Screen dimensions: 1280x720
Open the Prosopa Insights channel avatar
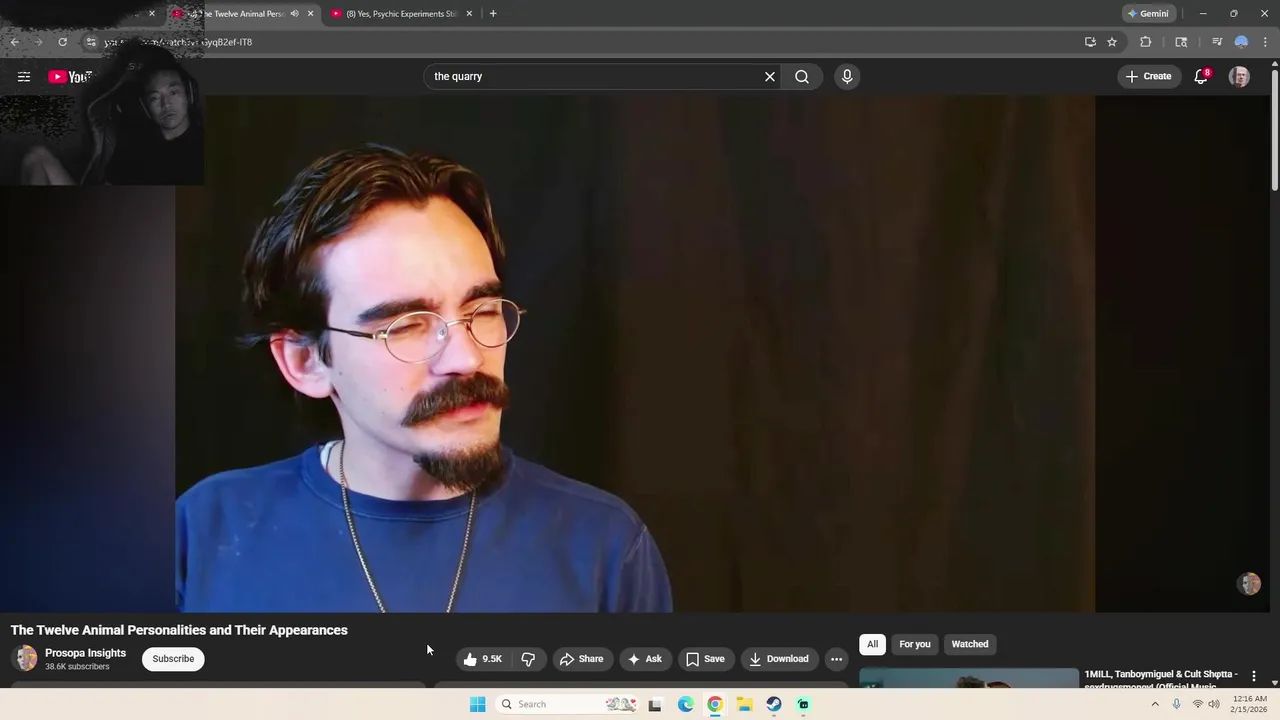pos(26,658)
